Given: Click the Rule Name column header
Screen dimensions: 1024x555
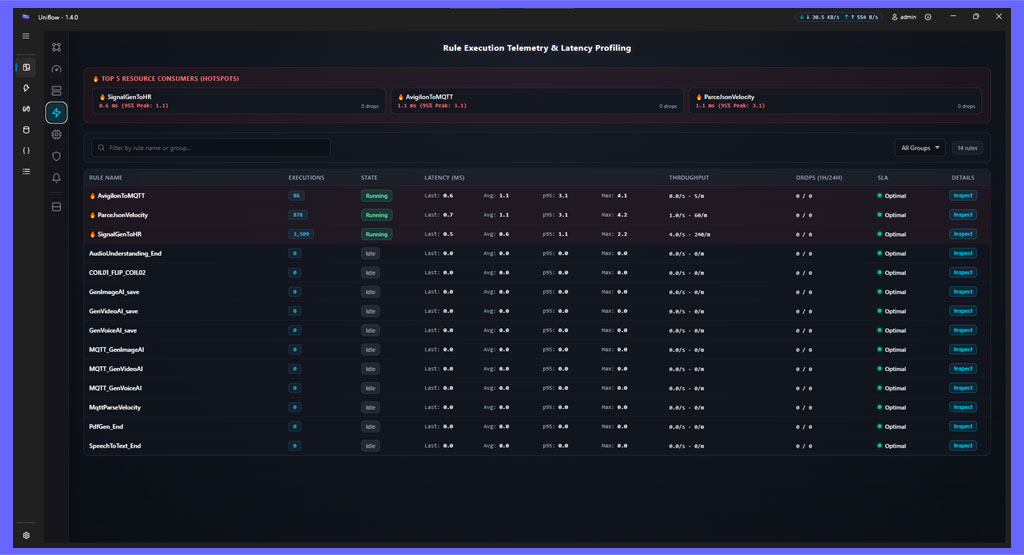Looking at the screenshot, I should tap(106, 178).
